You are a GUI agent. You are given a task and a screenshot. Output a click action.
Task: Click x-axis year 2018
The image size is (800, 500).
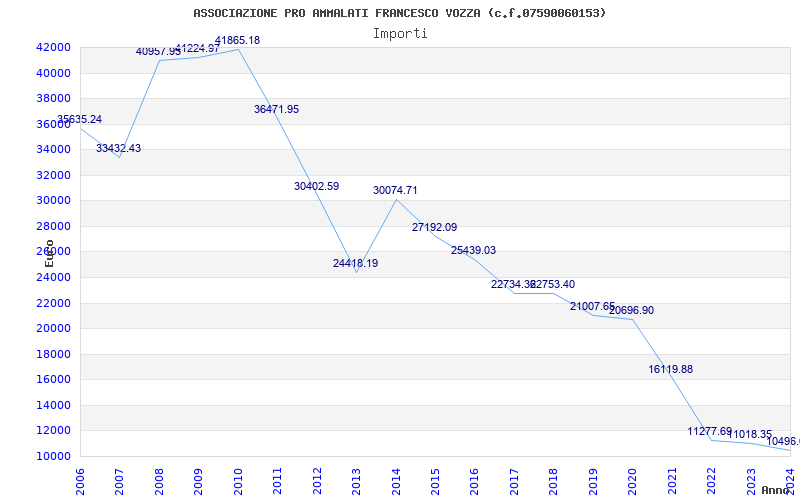tap(554, 482)
